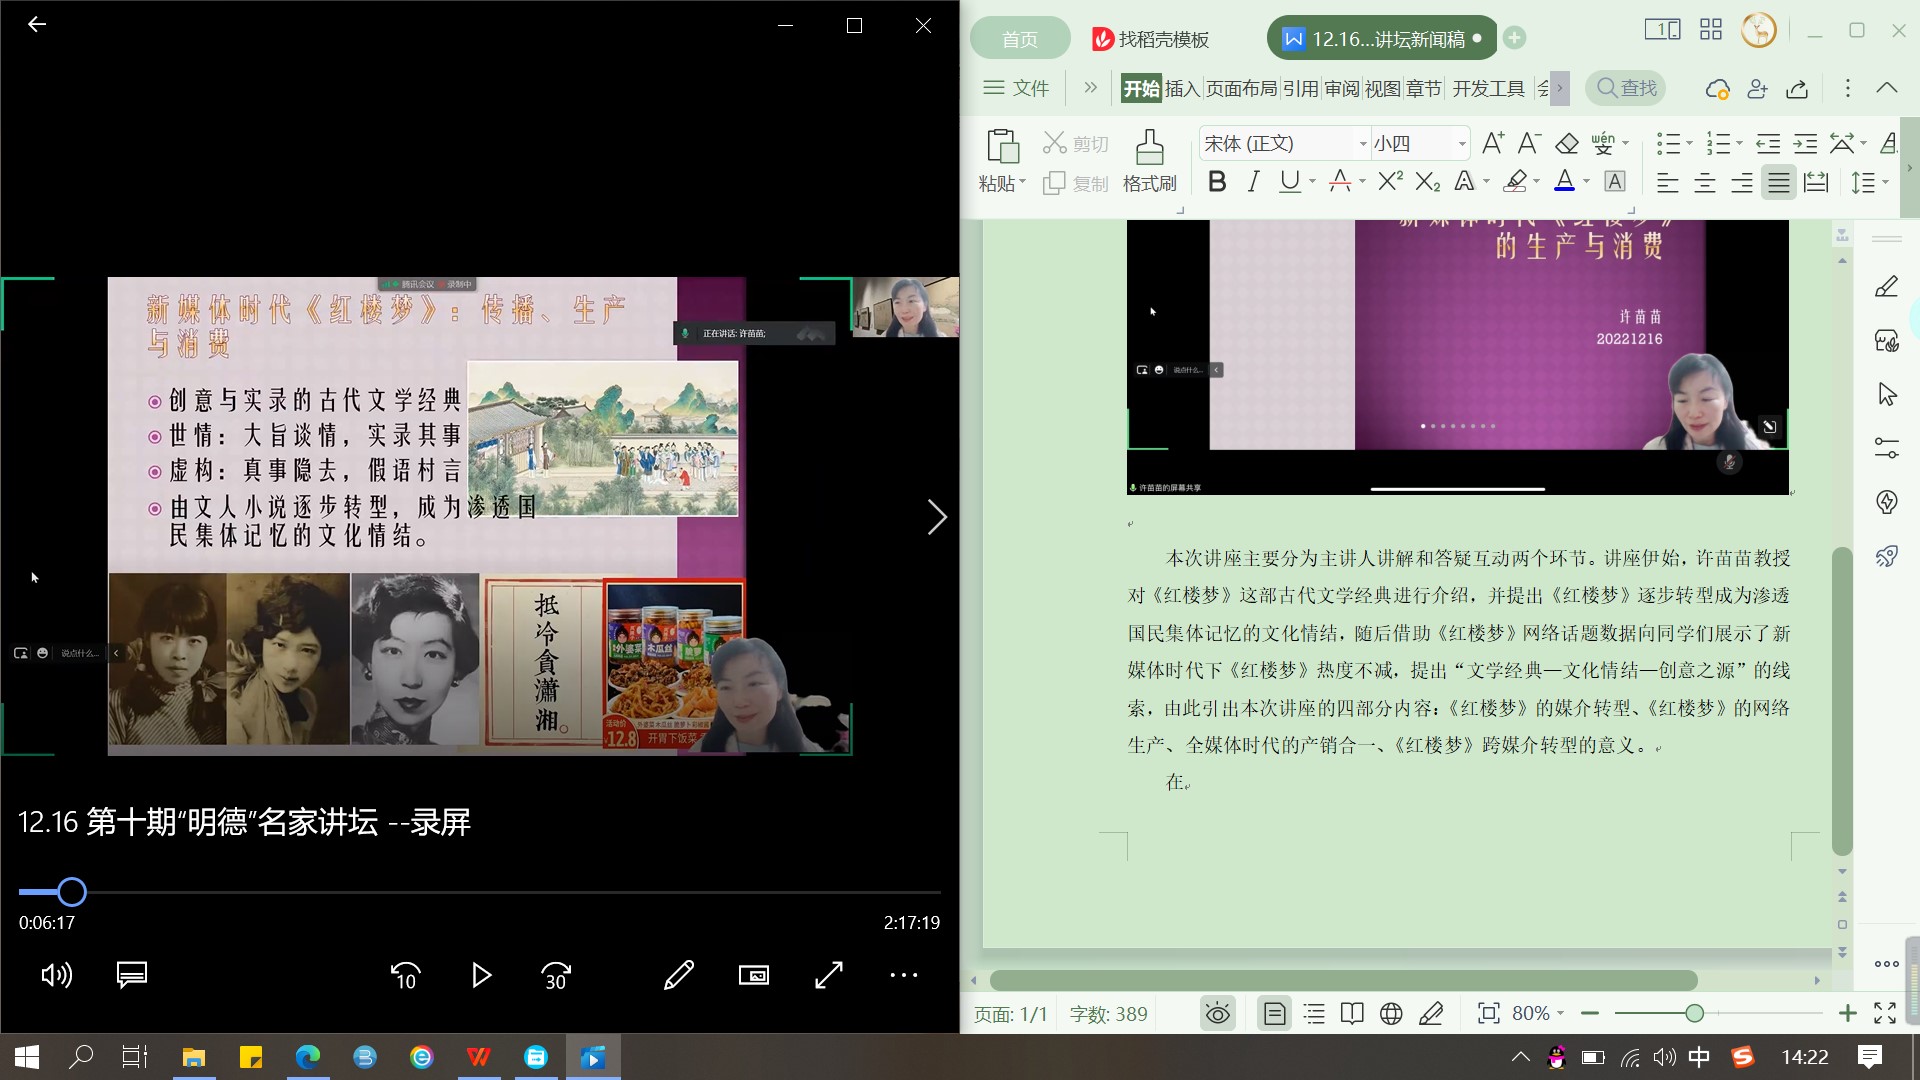1920x1080 pixels.
Task: Expand the font size 小四 dropdown
Action: (x=1461, y=144)
